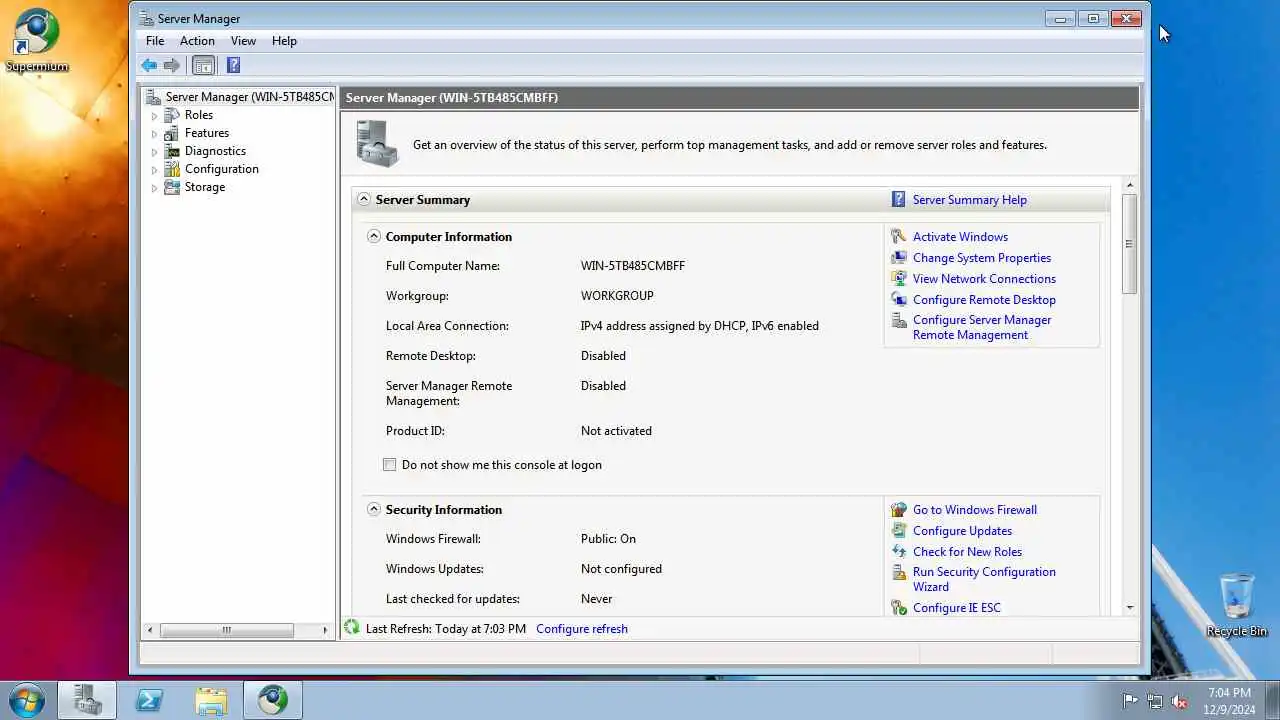1280x720 pixels.
Task: Open Server Manager from the taskbar
Action: [x=87, y=700]
